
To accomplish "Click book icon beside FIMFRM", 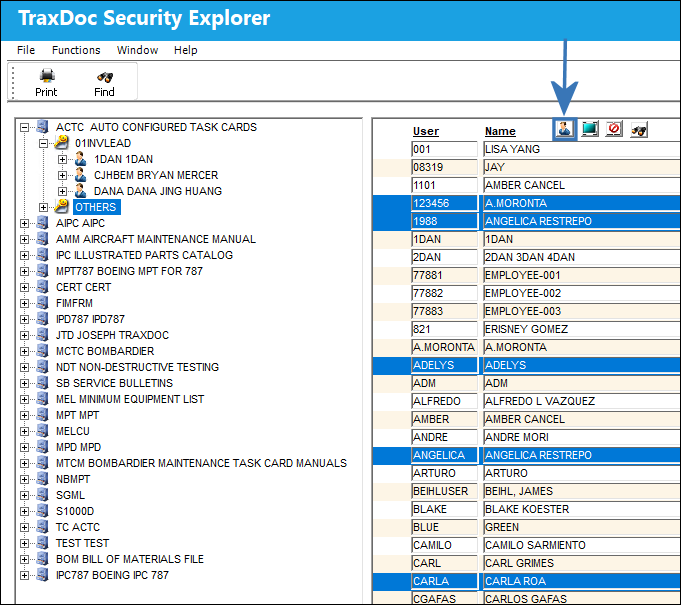I will click(x=42, y=303).
